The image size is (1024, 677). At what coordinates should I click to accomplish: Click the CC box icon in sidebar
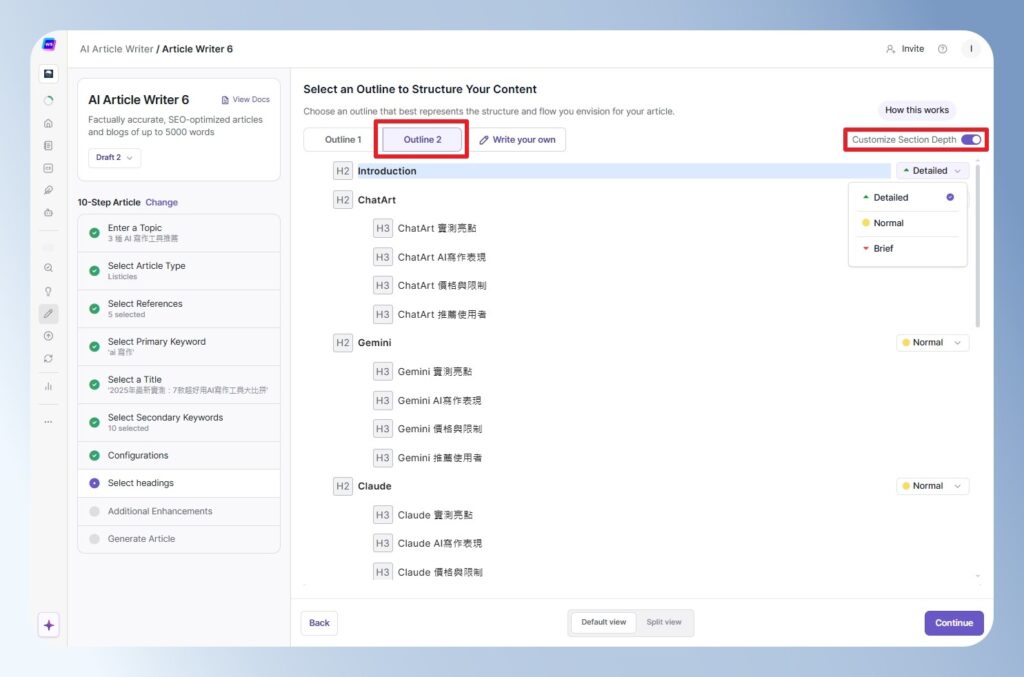[48, 168]
